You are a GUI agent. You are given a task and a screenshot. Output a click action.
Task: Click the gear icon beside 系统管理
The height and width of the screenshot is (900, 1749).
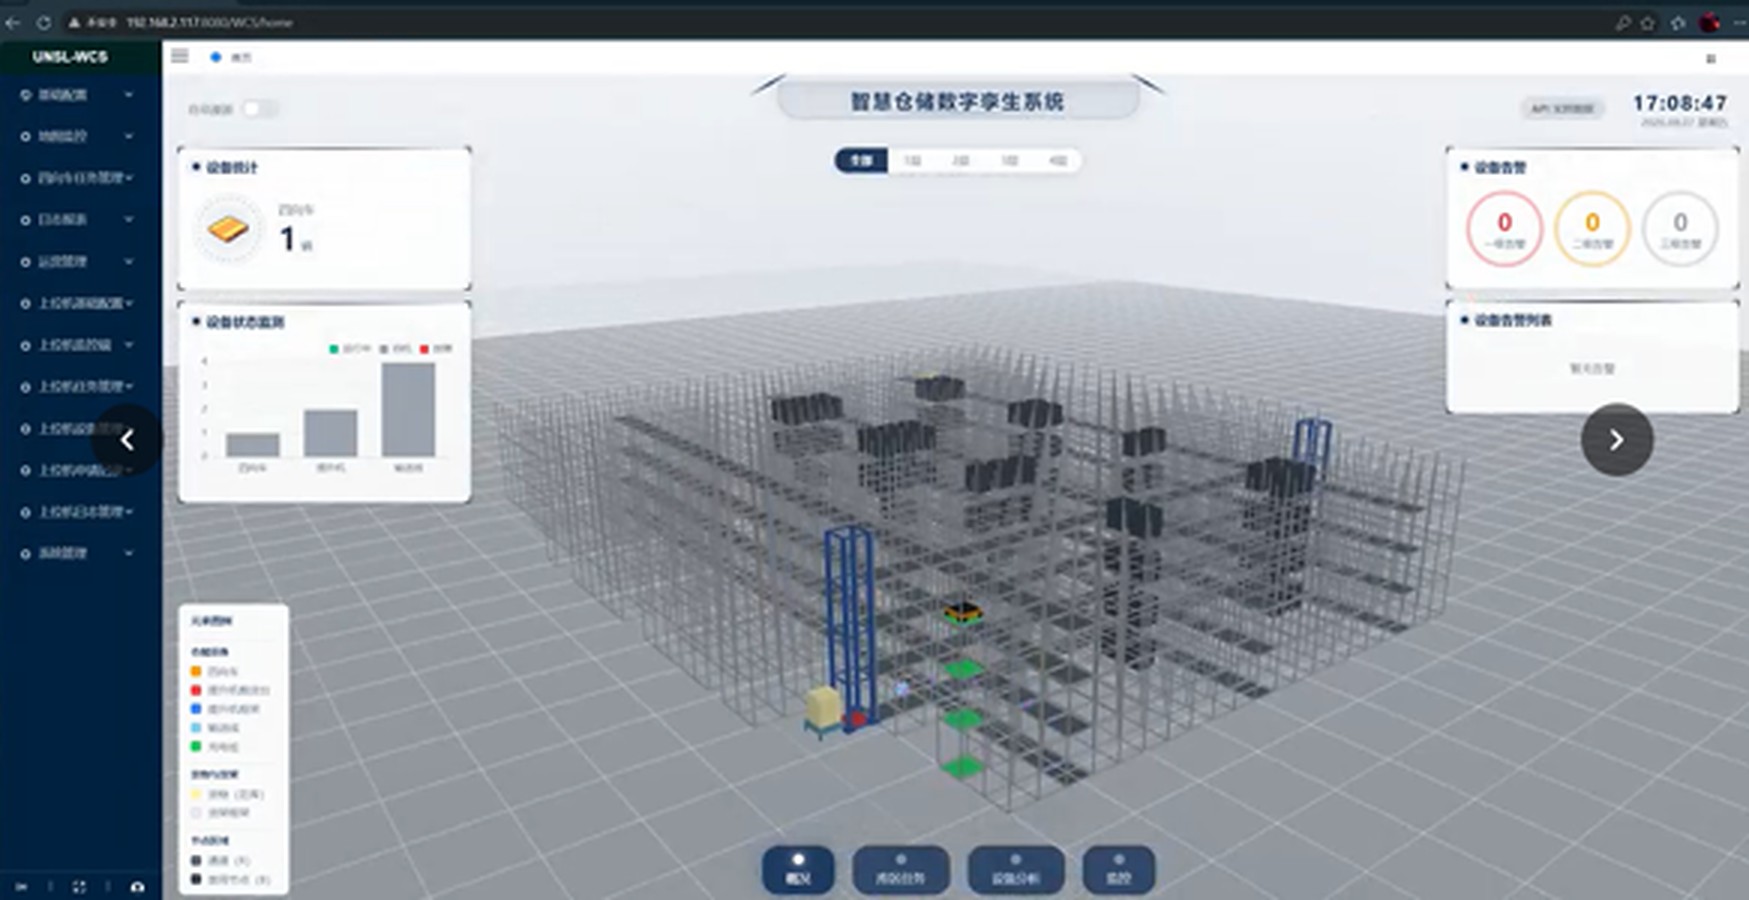point(26,553)
